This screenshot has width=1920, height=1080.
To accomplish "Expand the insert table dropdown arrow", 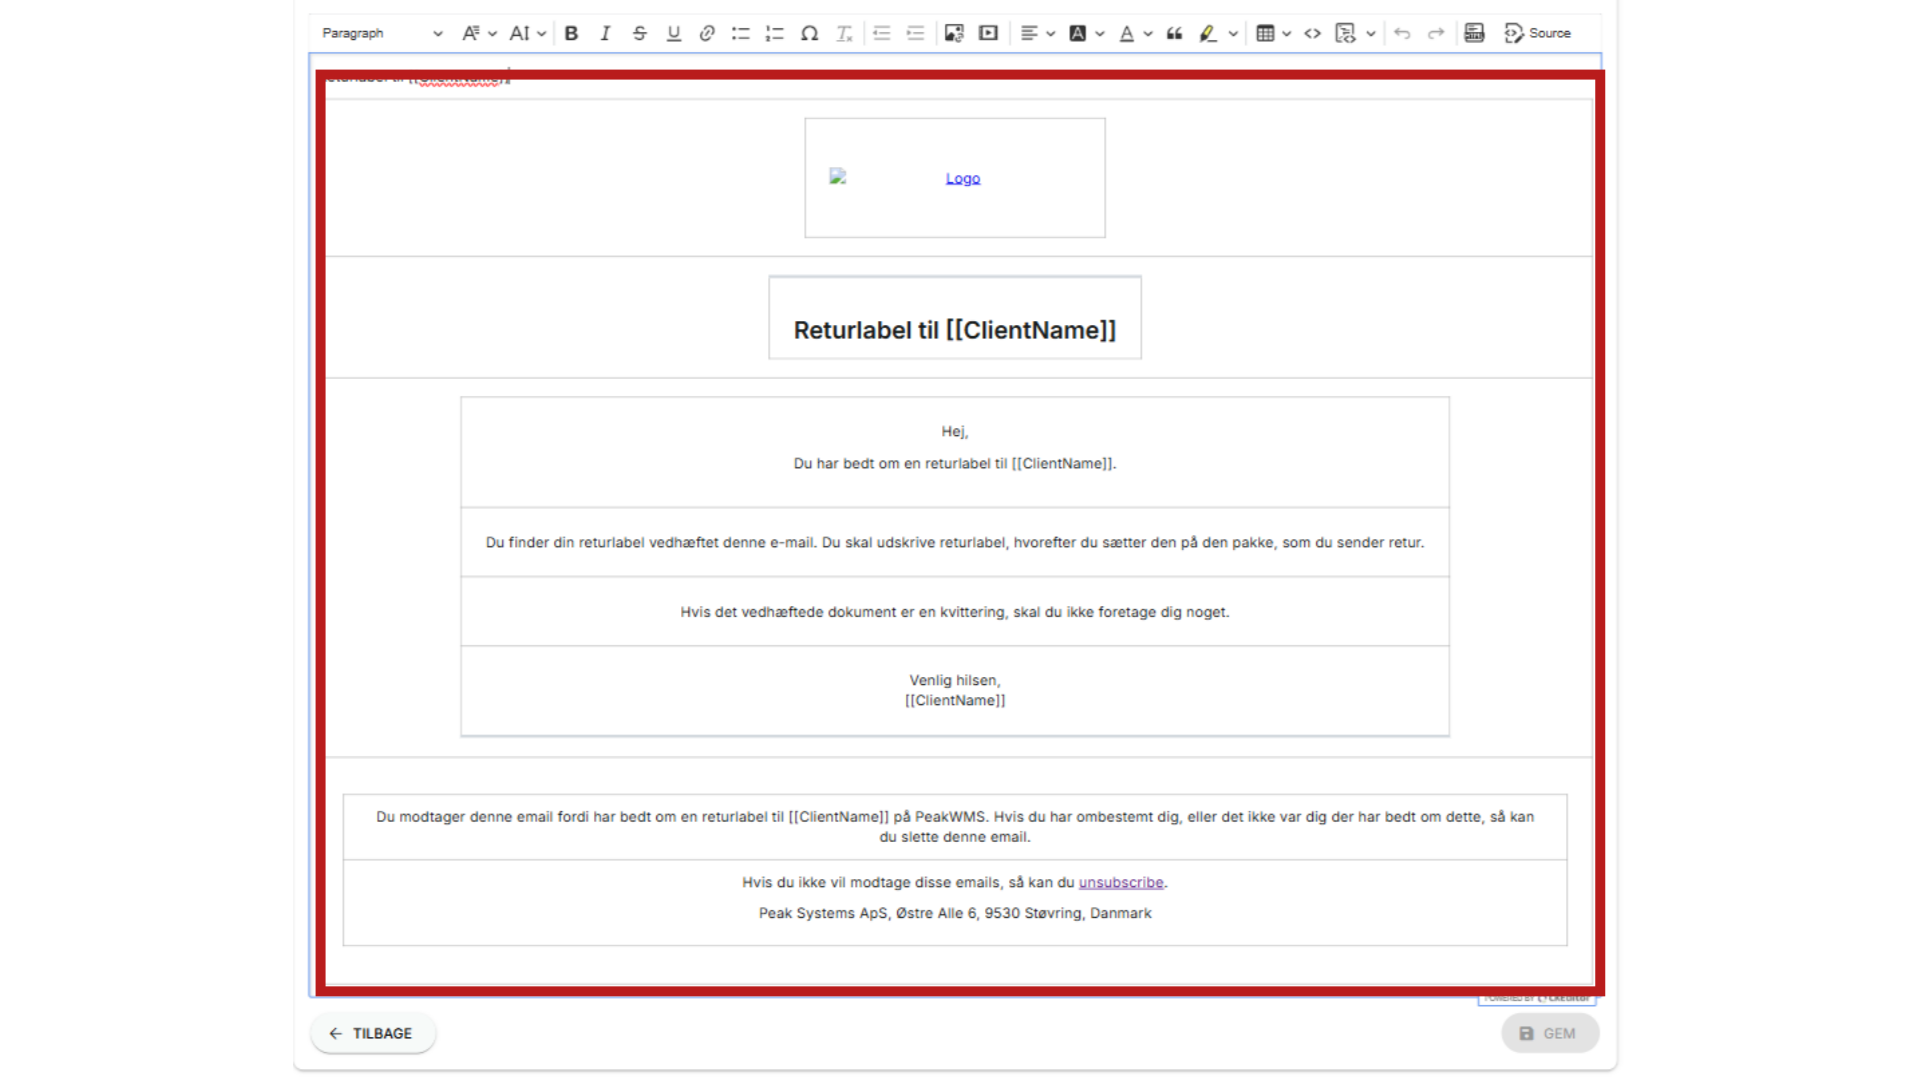I will (x=1287, y=33).
